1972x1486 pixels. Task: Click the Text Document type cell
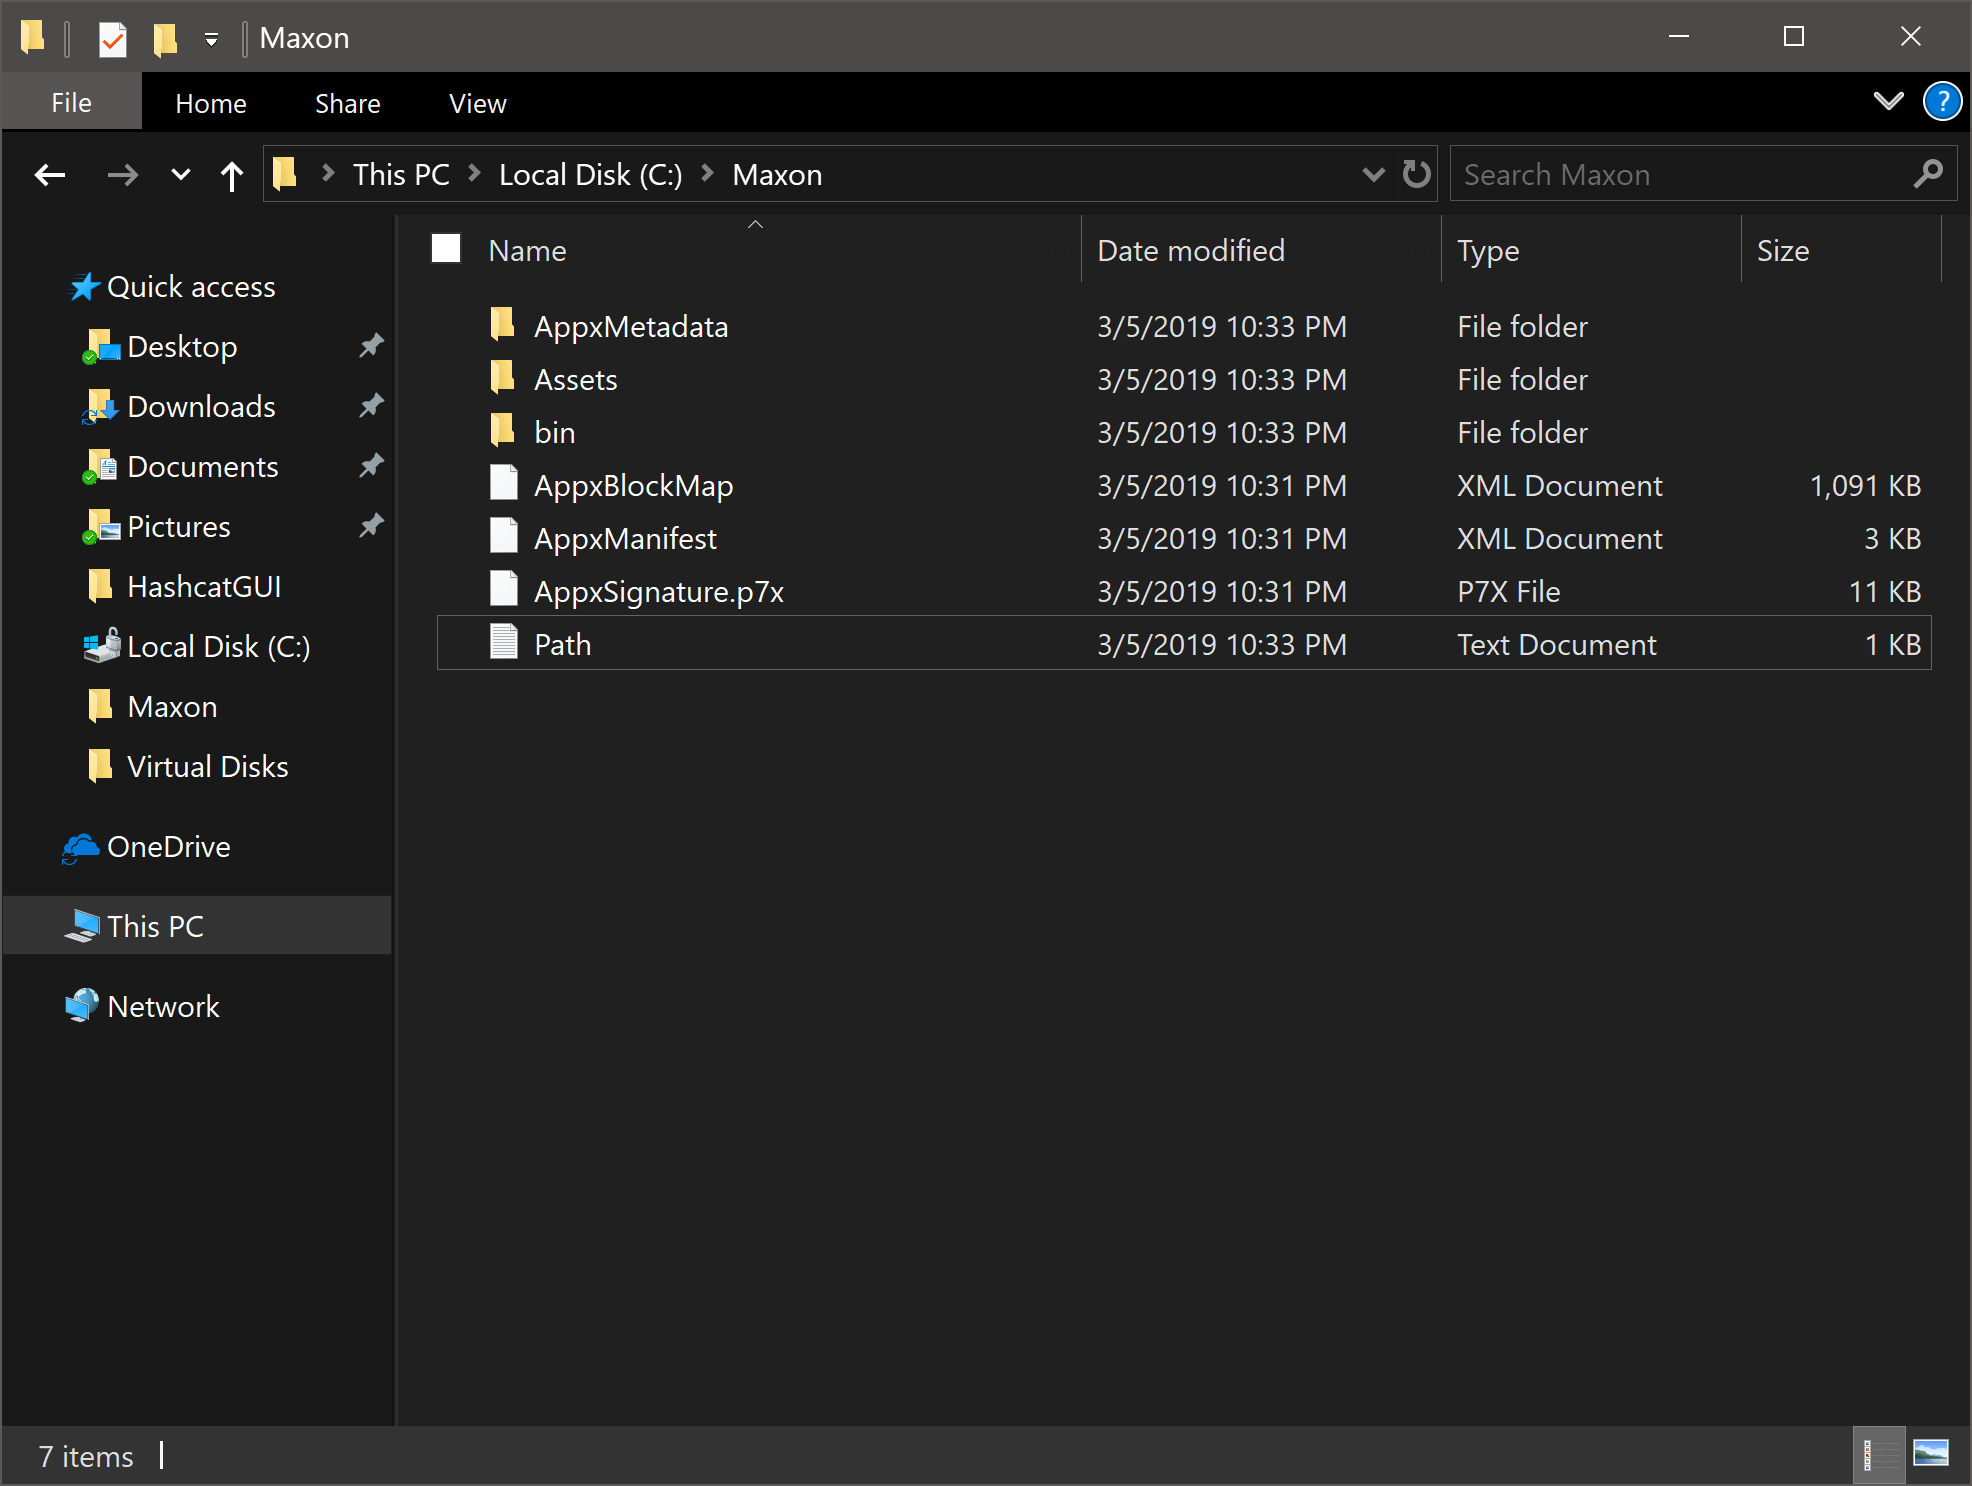pyautogui.click(x=1557, y=645)
